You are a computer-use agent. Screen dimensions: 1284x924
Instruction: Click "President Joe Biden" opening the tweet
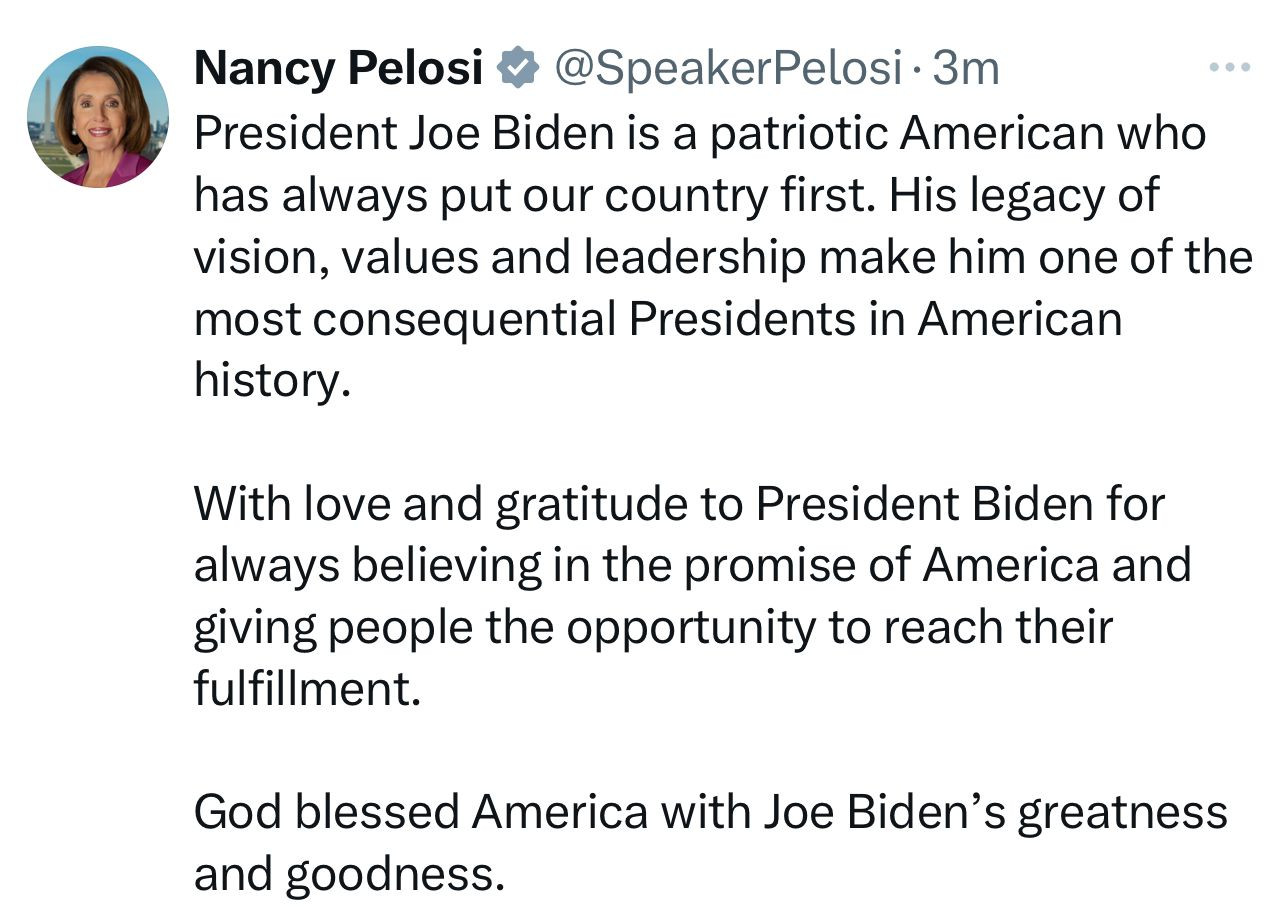point(403,132)
